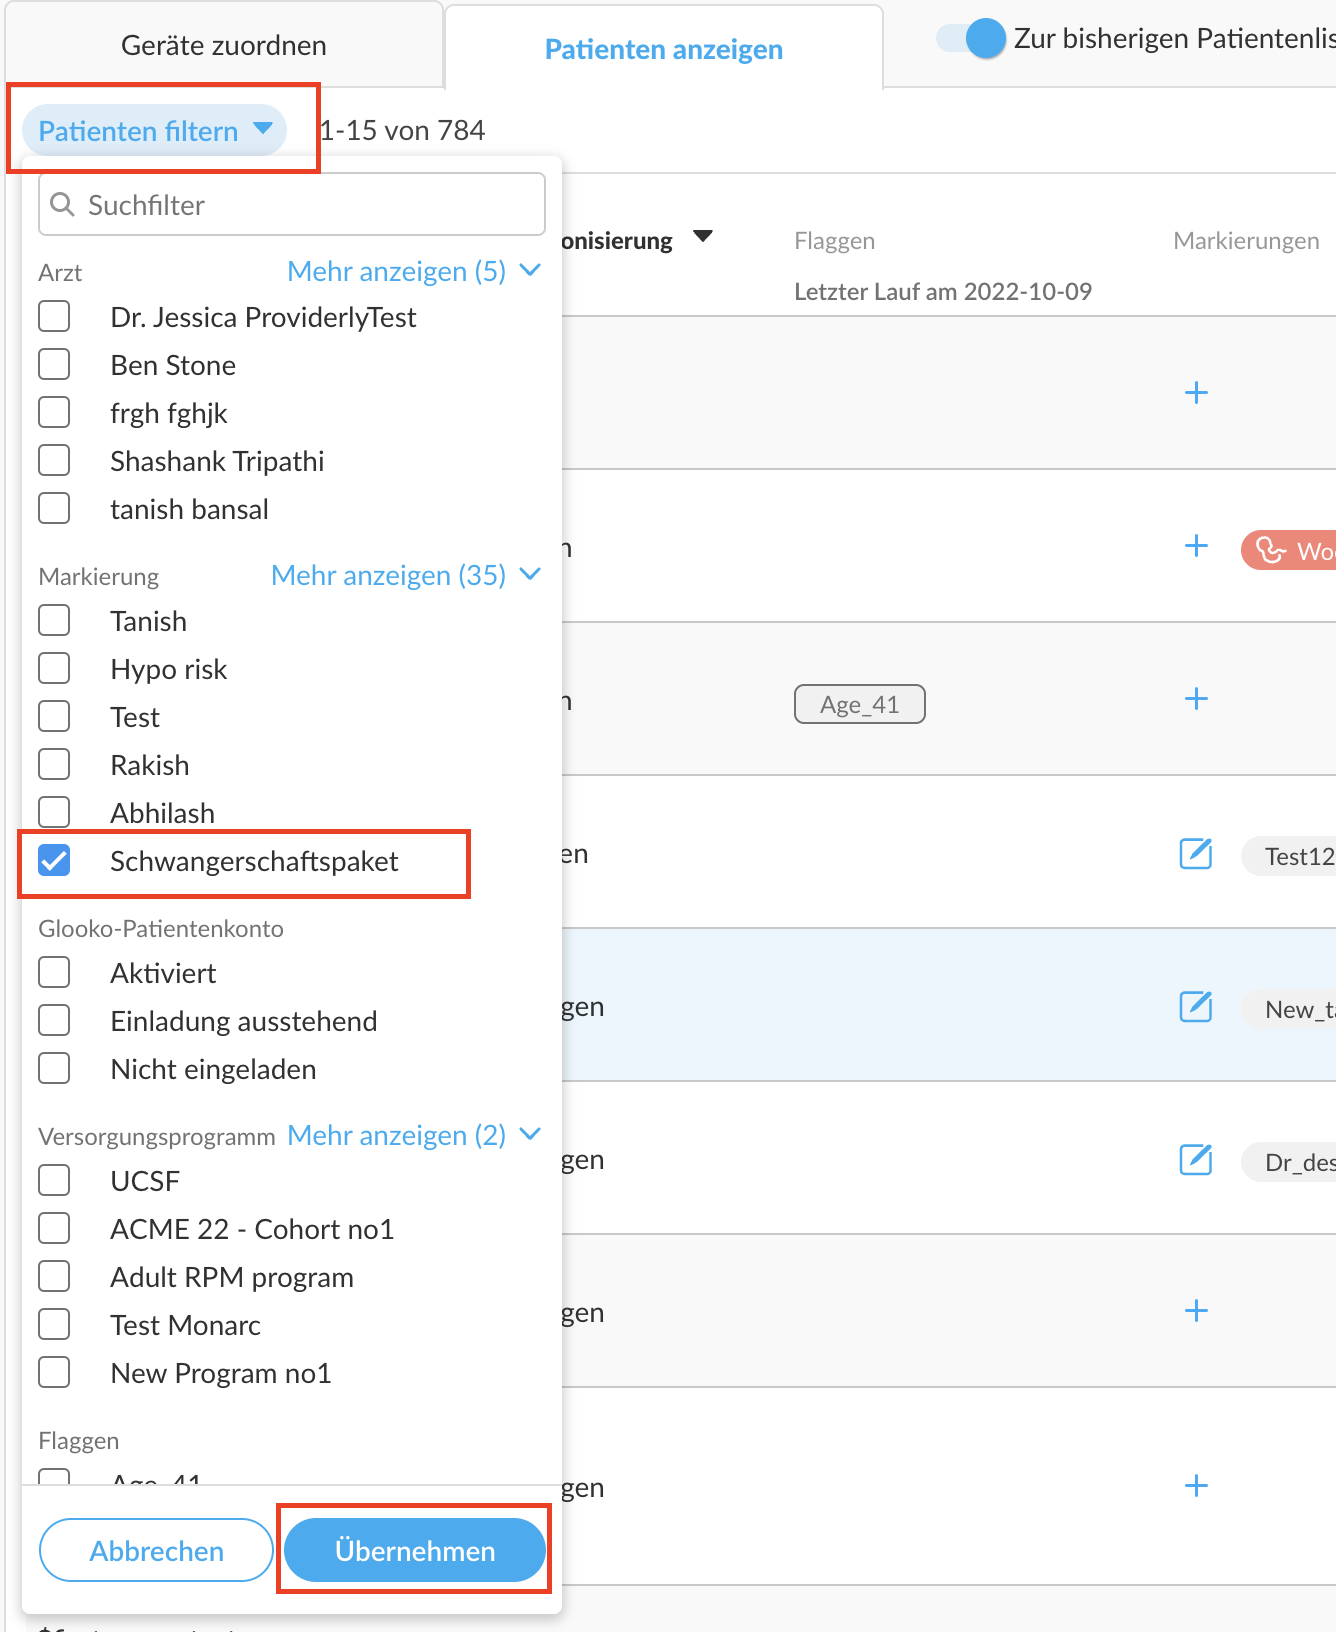Expand Arzt list with Mehr anzeigen (5)

[414, 271]
